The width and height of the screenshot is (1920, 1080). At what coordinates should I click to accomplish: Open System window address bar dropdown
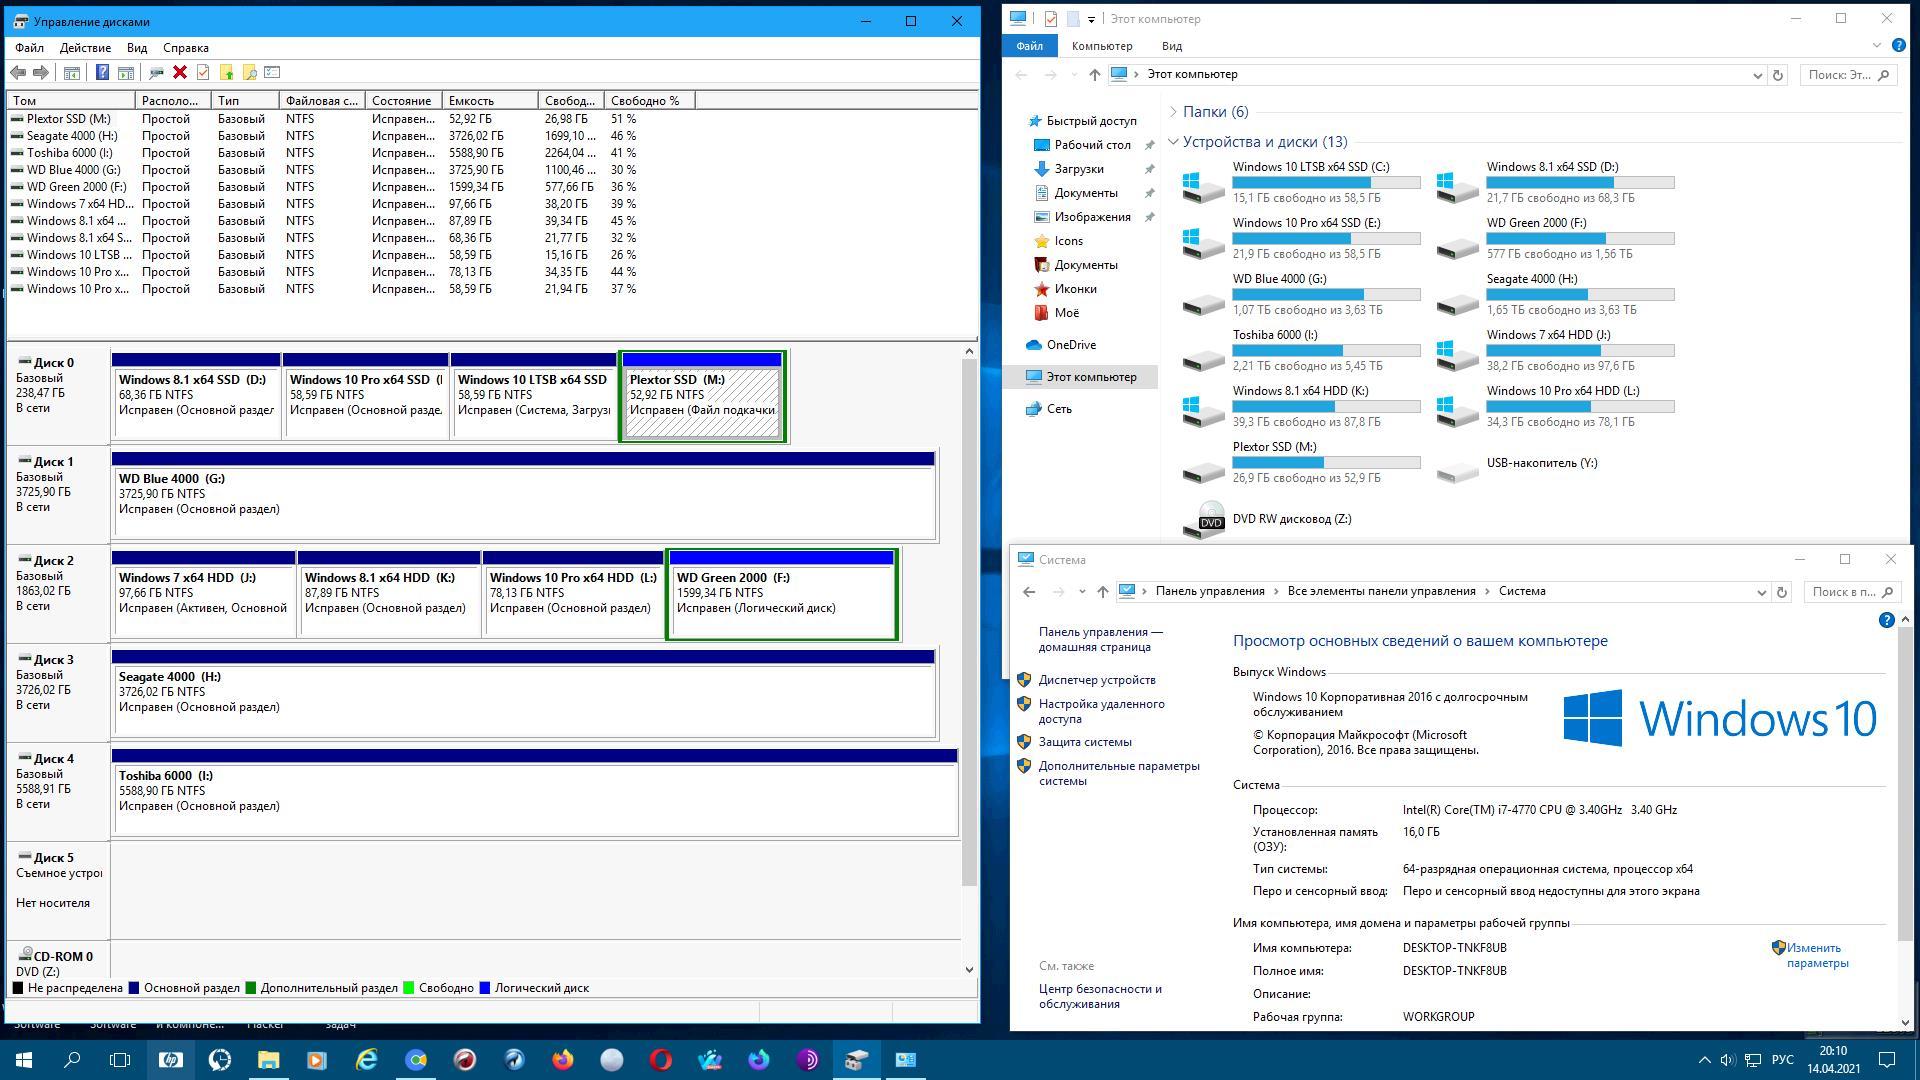pyautogui.click(x=1761, y=592)
